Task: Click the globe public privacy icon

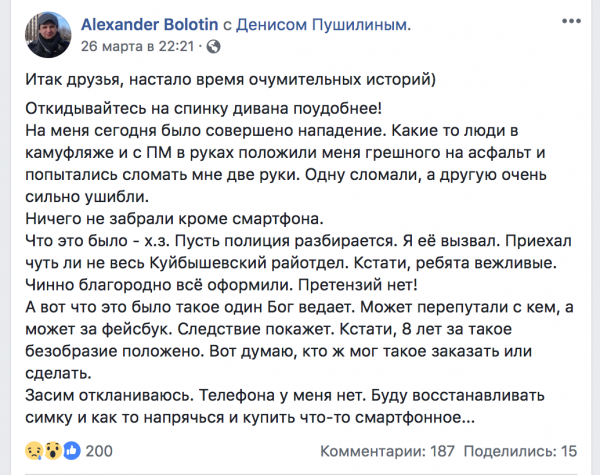Action: (213, 47)
